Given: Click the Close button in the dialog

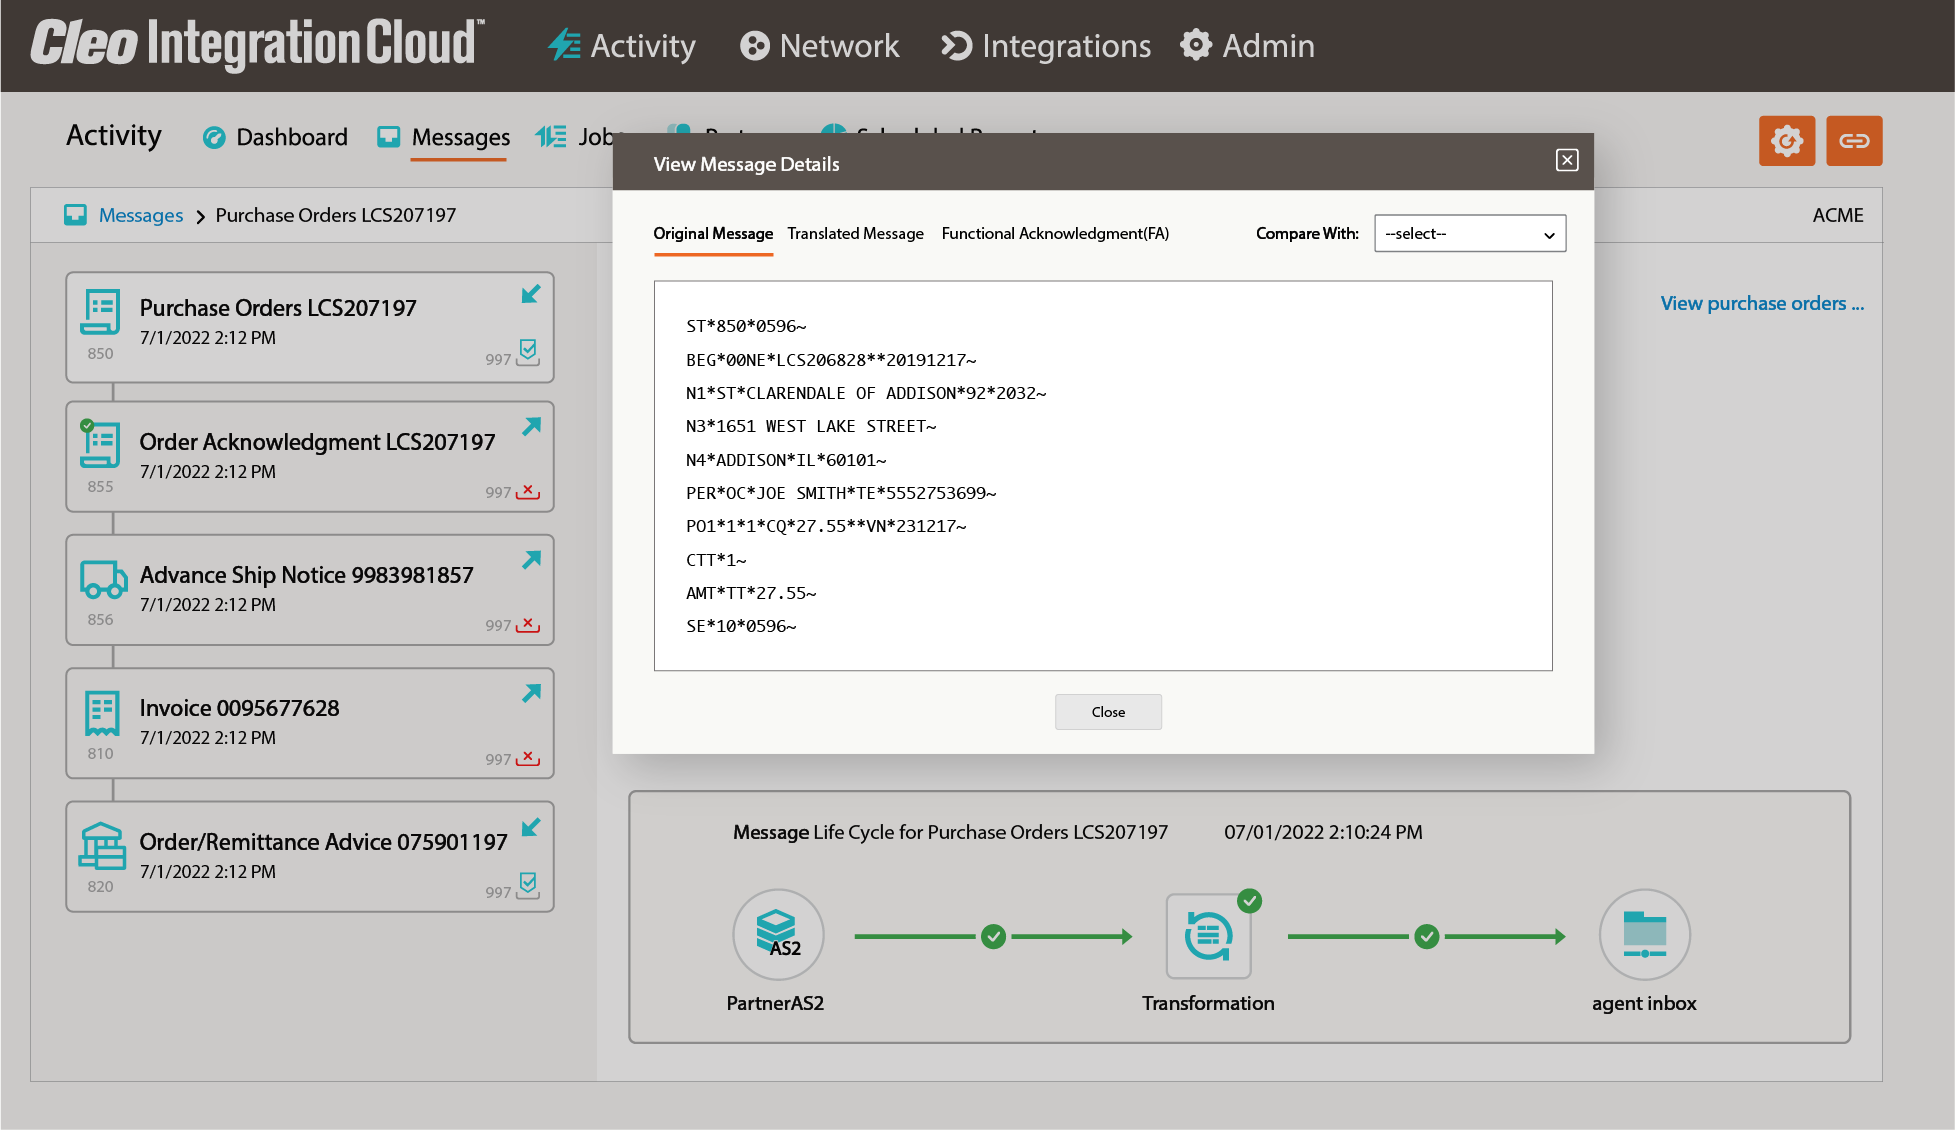Looking at the screenshot, I should 1108,711.
